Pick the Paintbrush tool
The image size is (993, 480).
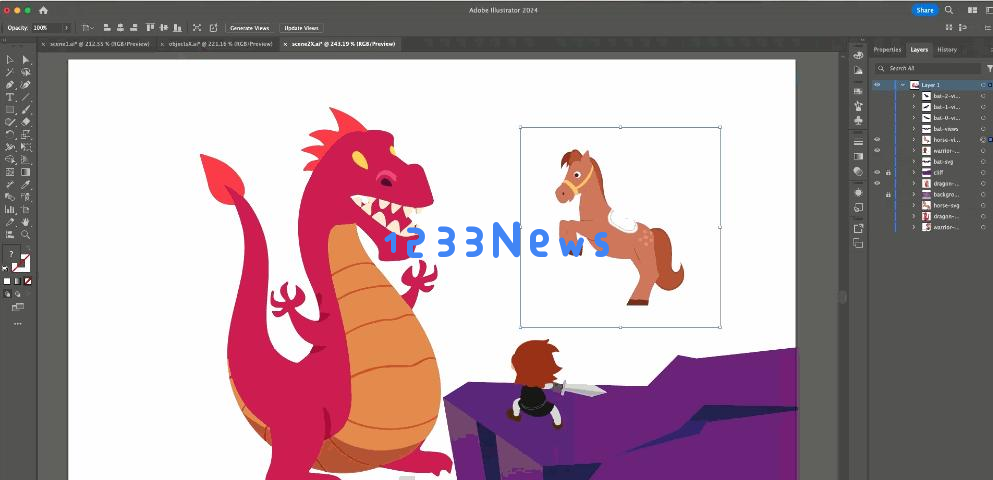pos(26,110)
